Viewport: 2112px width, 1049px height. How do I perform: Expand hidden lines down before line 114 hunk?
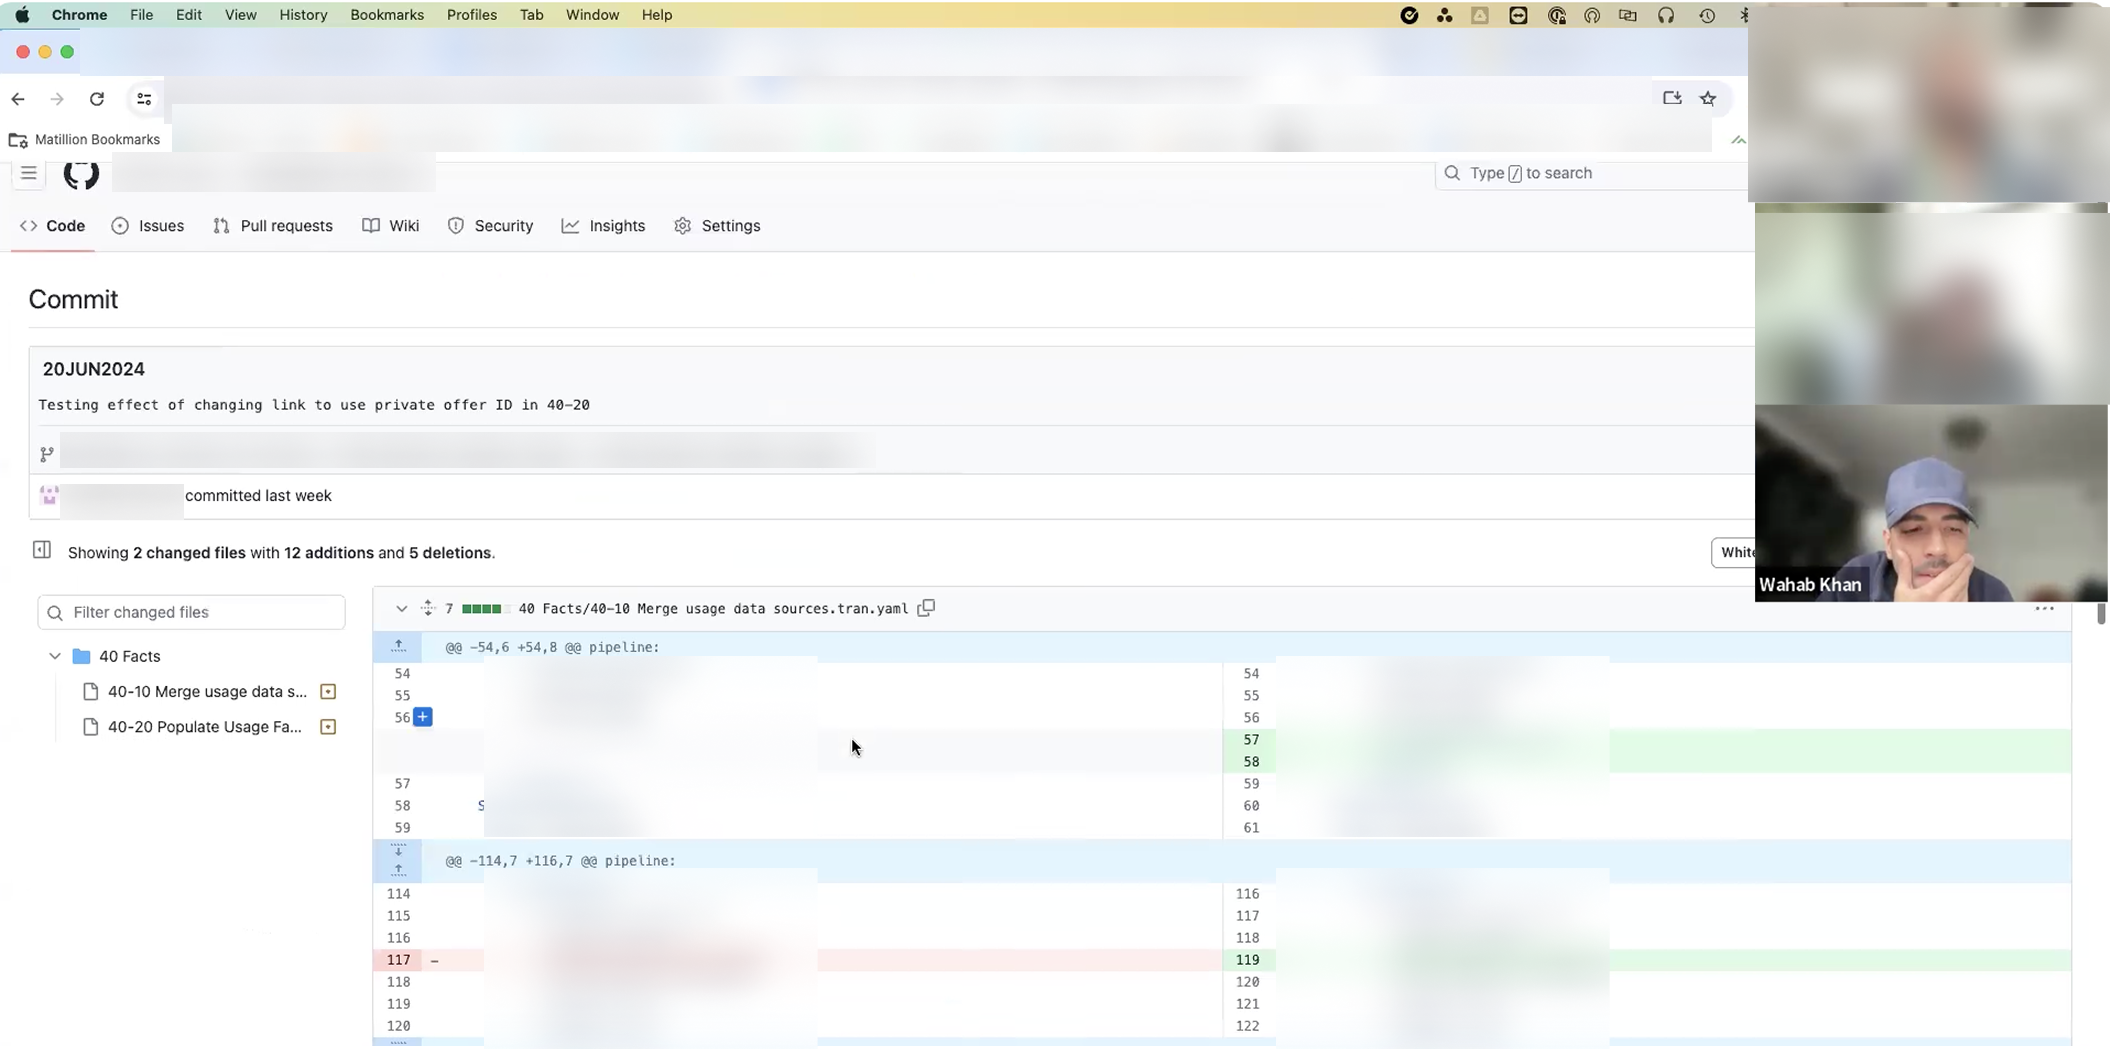point(398,851)
